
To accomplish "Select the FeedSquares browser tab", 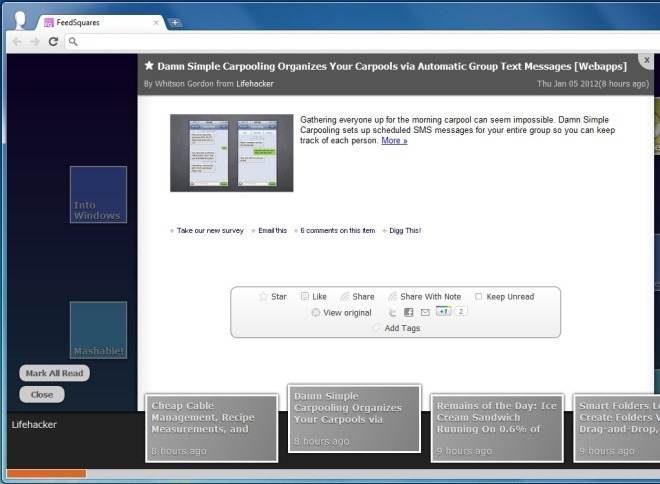I will (95, 22).
